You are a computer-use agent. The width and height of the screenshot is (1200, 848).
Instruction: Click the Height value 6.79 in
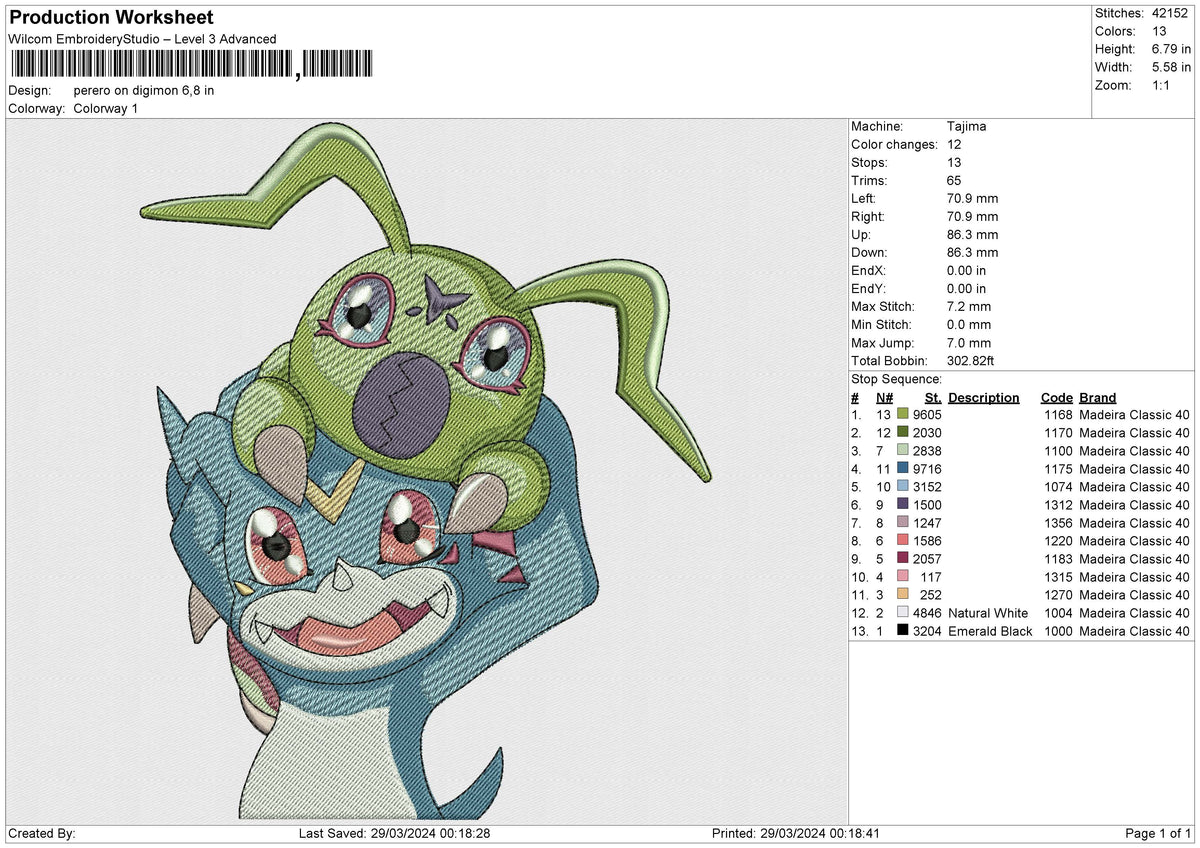click(x=1171, y=49)
